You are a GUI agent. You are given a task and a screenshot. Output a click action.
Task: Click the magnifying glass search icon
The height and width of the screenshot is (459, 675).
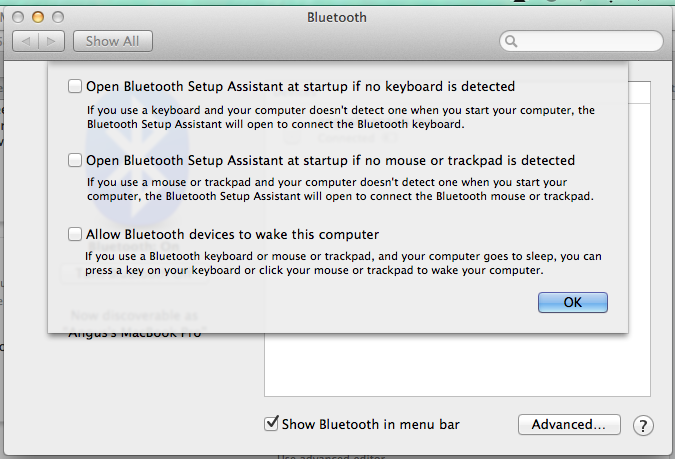(x=511, y=42)
